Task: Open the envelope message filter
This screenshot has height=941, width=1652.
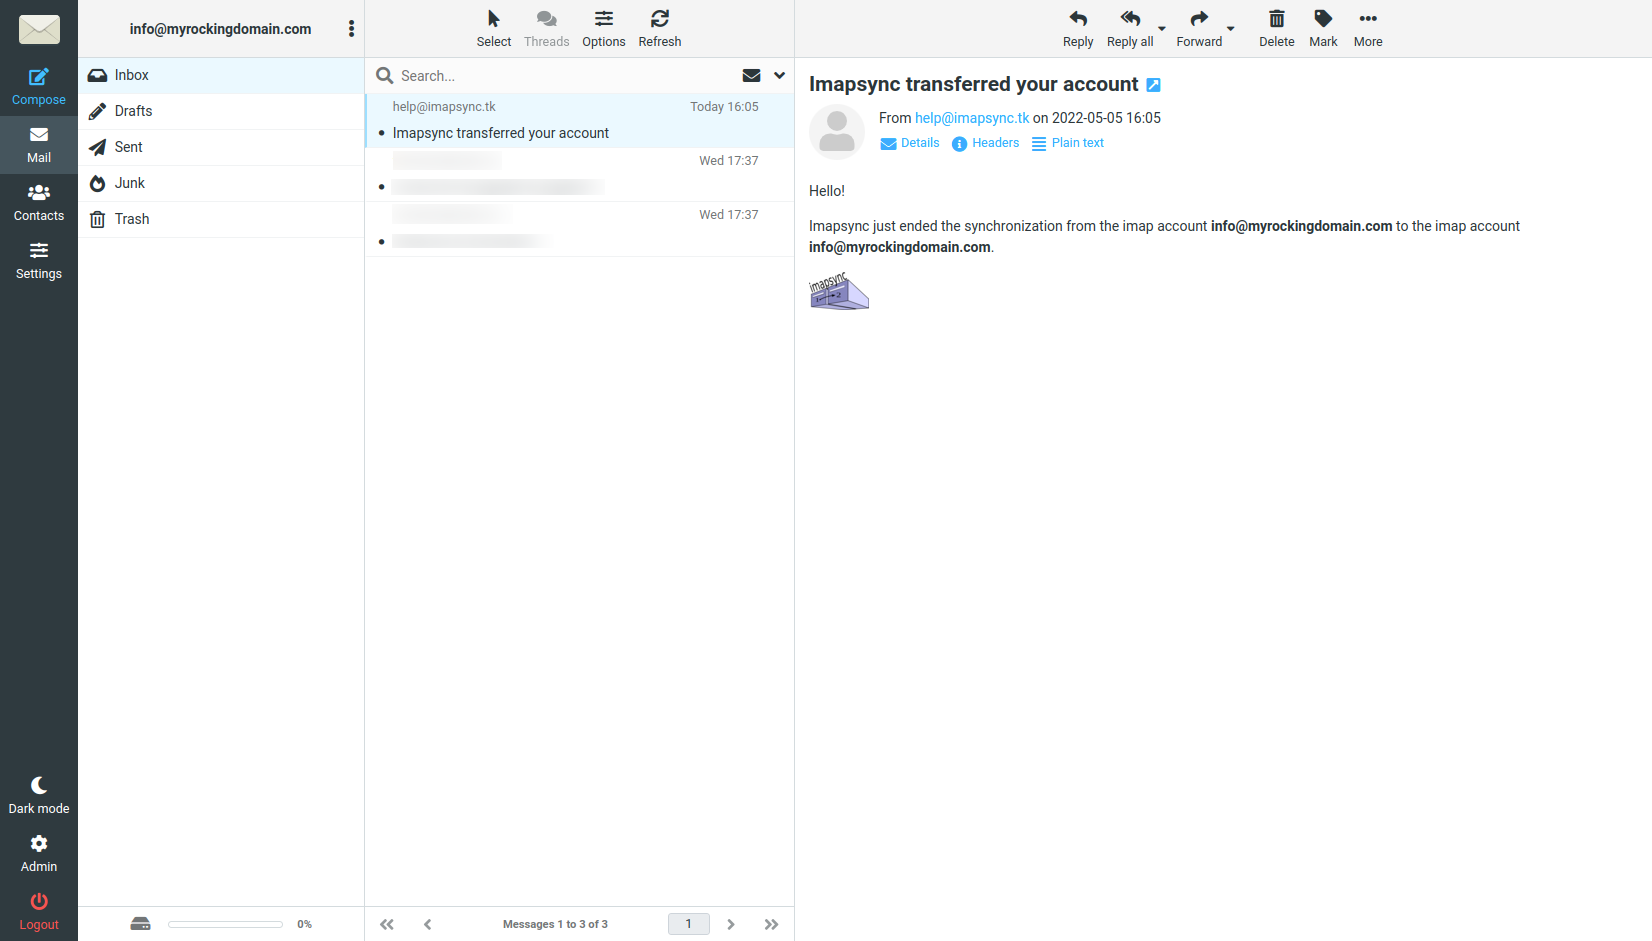Action: point(752,75)
